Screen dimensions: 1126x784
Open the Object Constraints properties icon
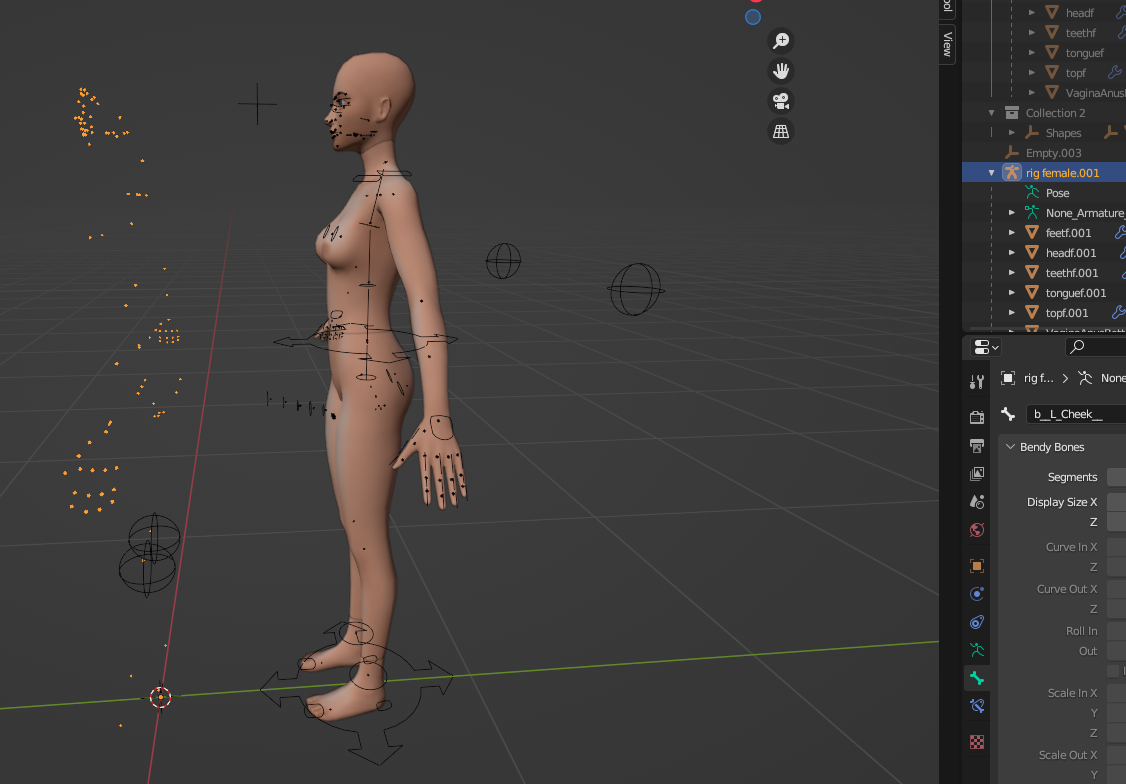pyautogui.click(x=977, y=622)
